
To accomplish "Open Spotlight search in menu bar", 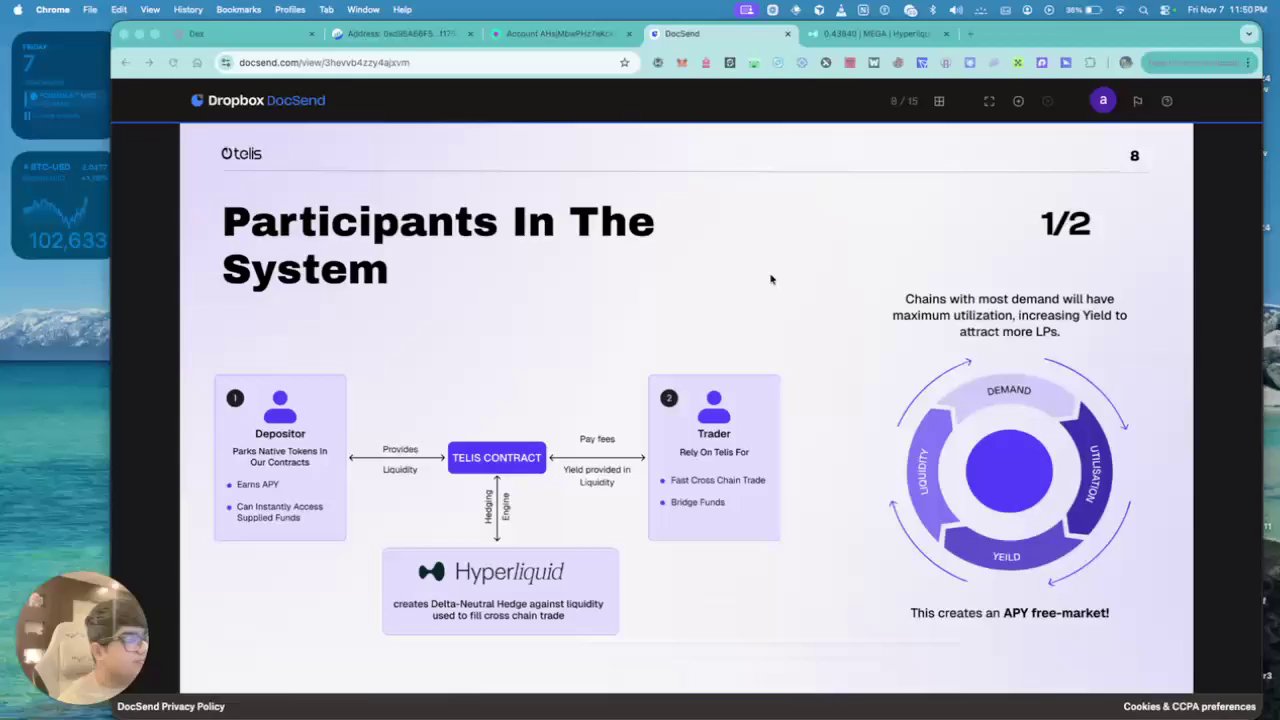I will coord(1142,9).
